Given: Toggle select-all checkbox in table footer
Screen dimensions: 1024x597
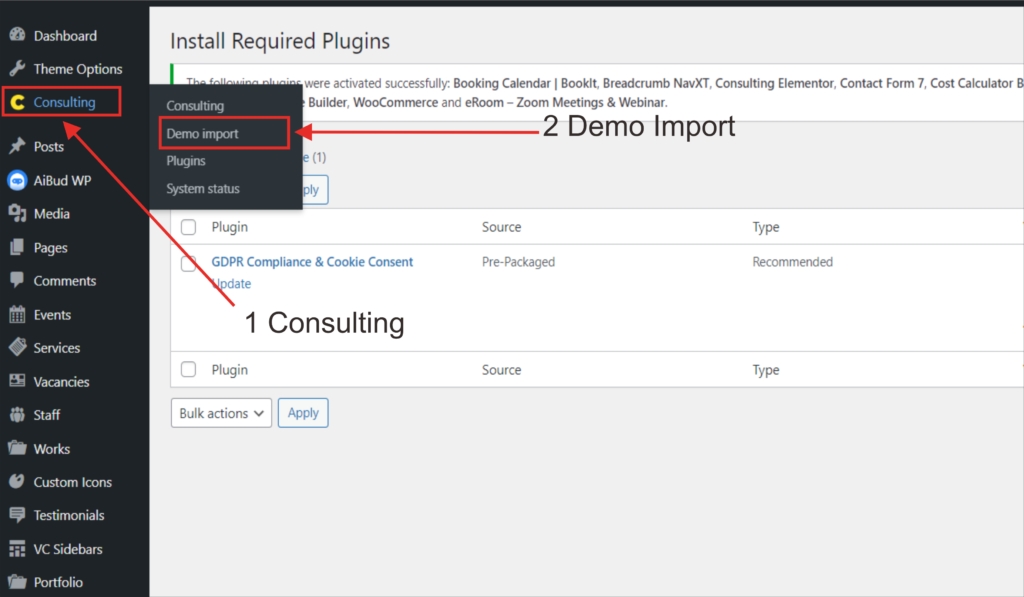Looking at the screenshot, I should coord(188,370).
